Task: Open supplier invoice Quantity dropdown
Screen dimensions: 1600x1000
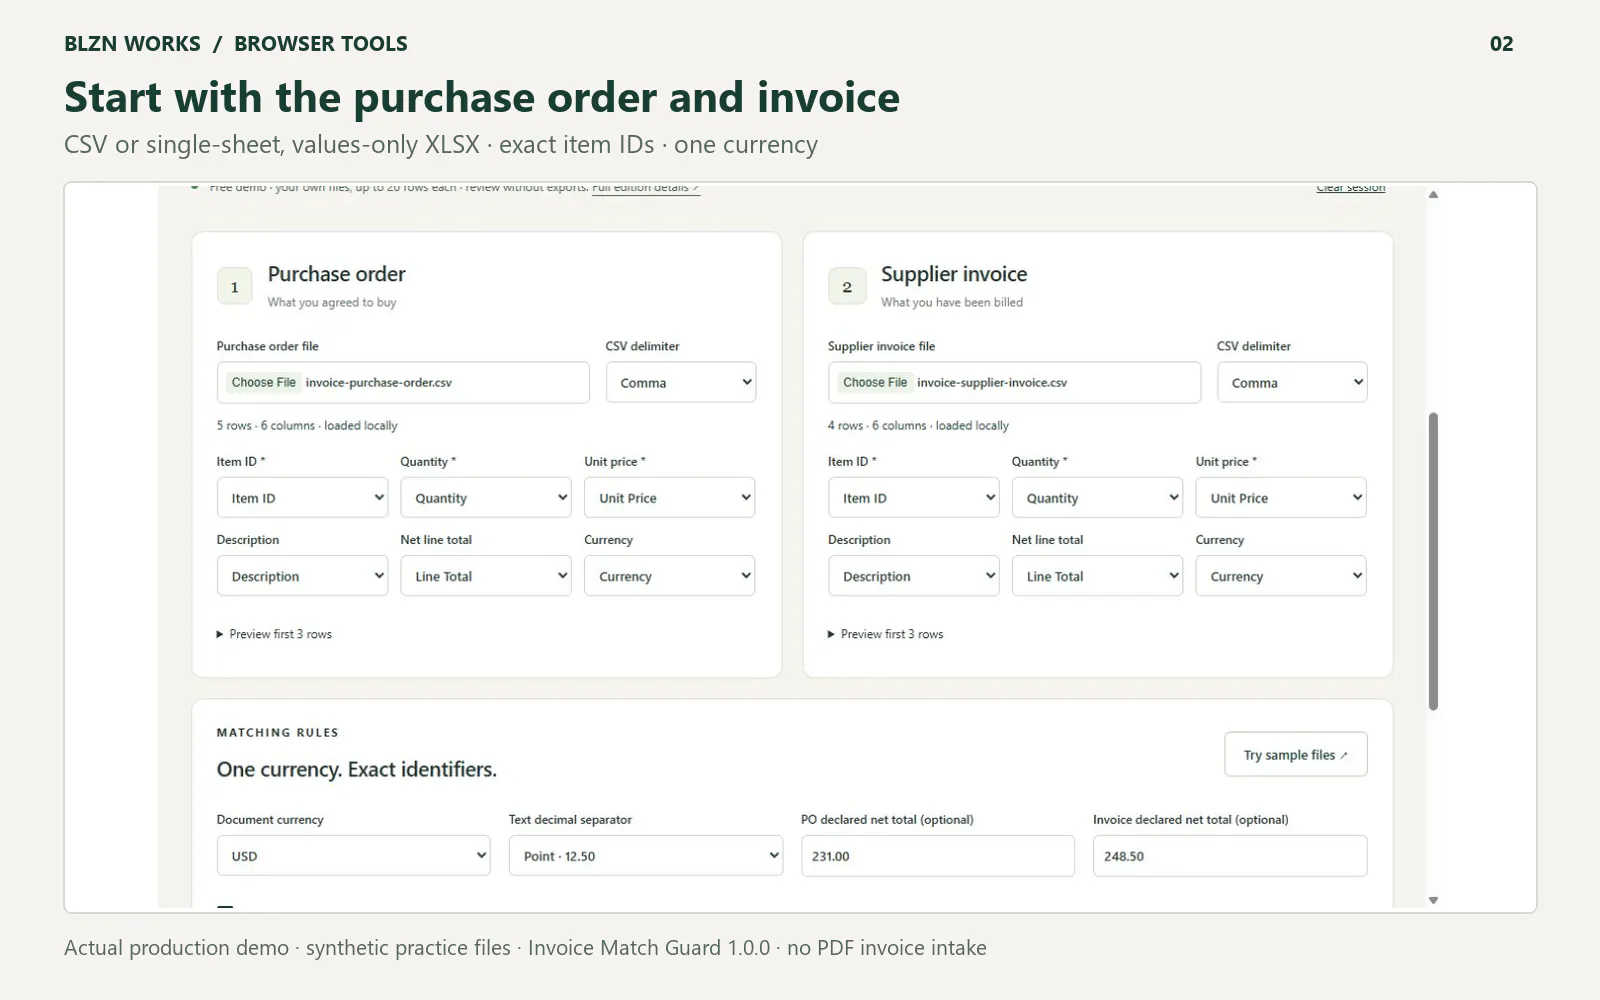Action: coord(1097,498)
